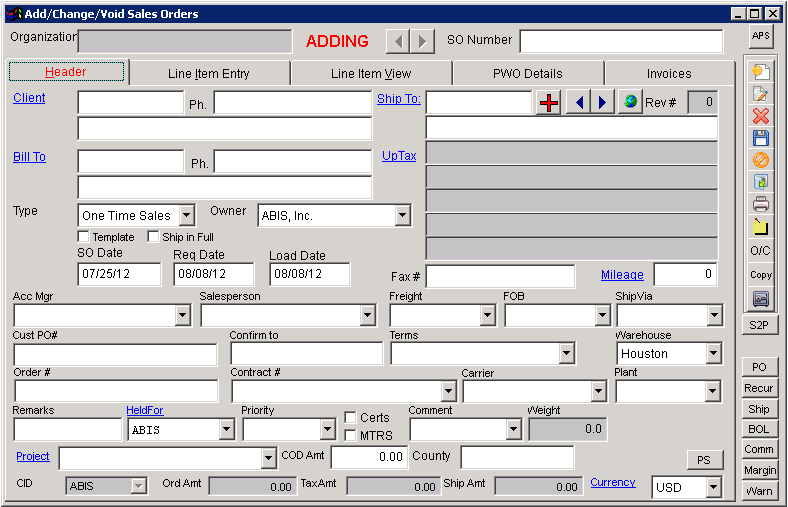Screen dimensions: 788x507
Task: Click the edit record pencil icon
Action: (x=761, y=94)
